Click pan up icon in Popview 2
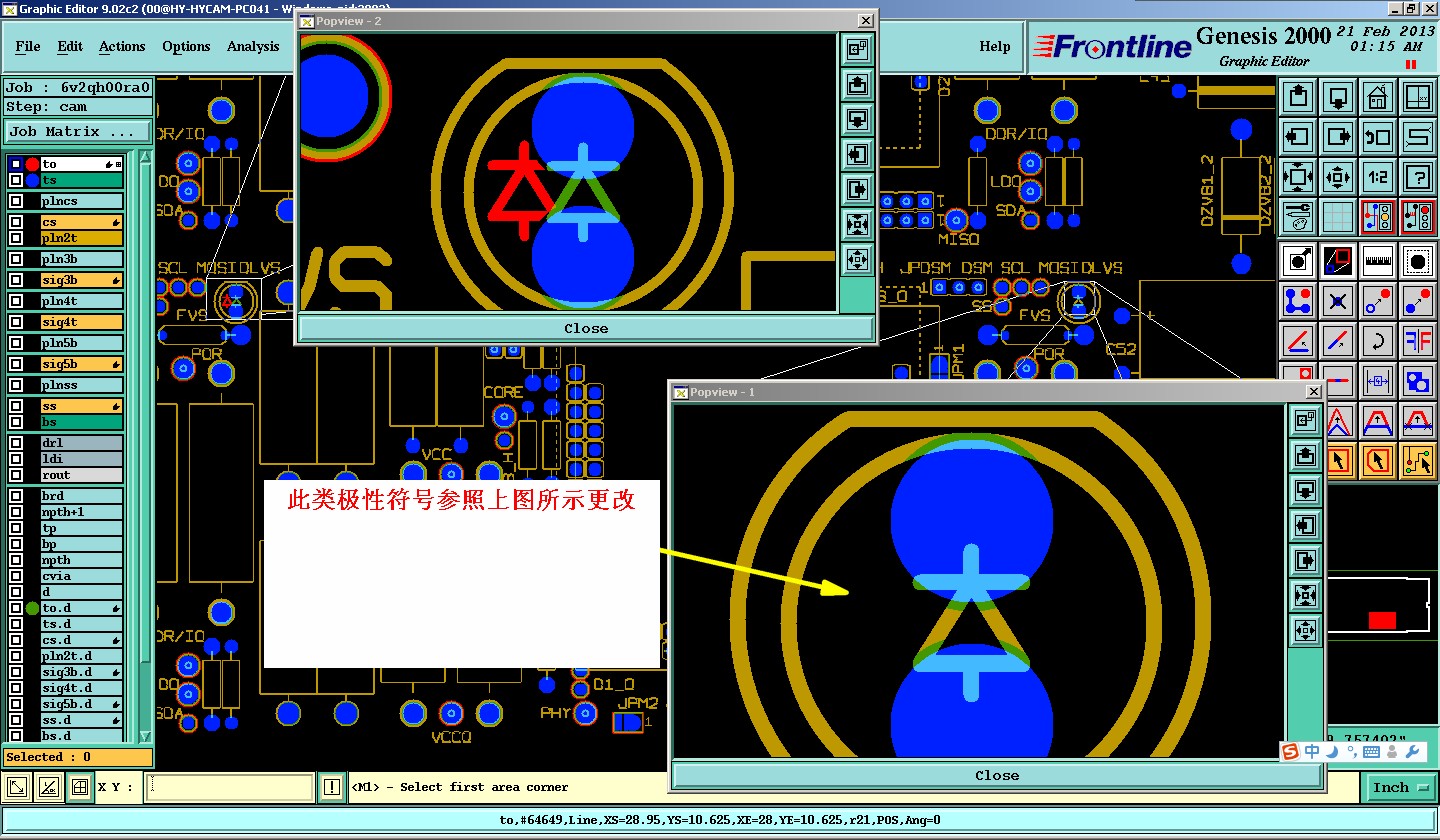Image resolution: width=1440 pixels, height=840 pixels. click(x=856, y=84)
